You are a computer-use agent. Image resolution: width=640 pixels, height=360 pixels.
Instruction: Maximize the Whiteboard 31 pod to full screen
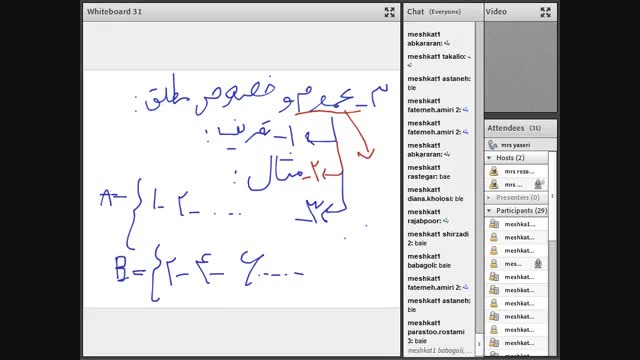389,12
